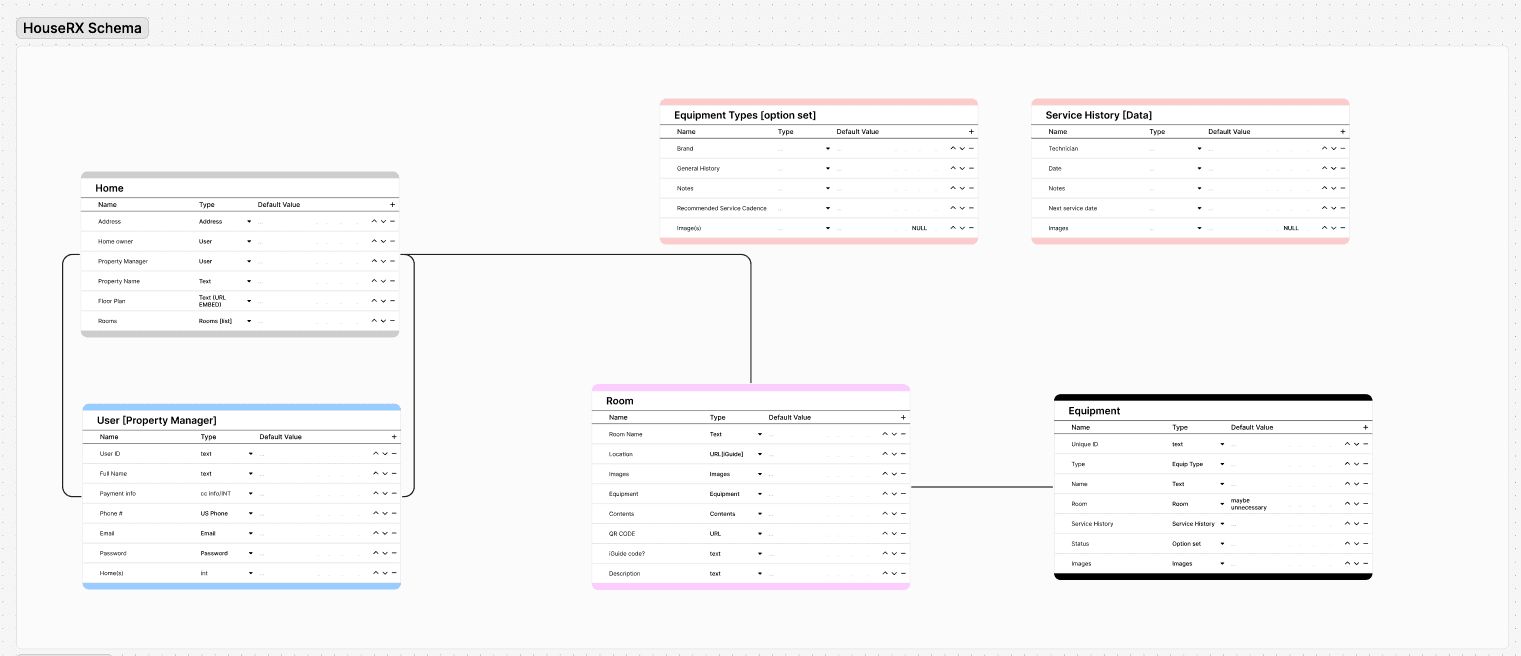Open the Type dropdown for Floor Plan

pyautogui.click(x=248, y=301)
